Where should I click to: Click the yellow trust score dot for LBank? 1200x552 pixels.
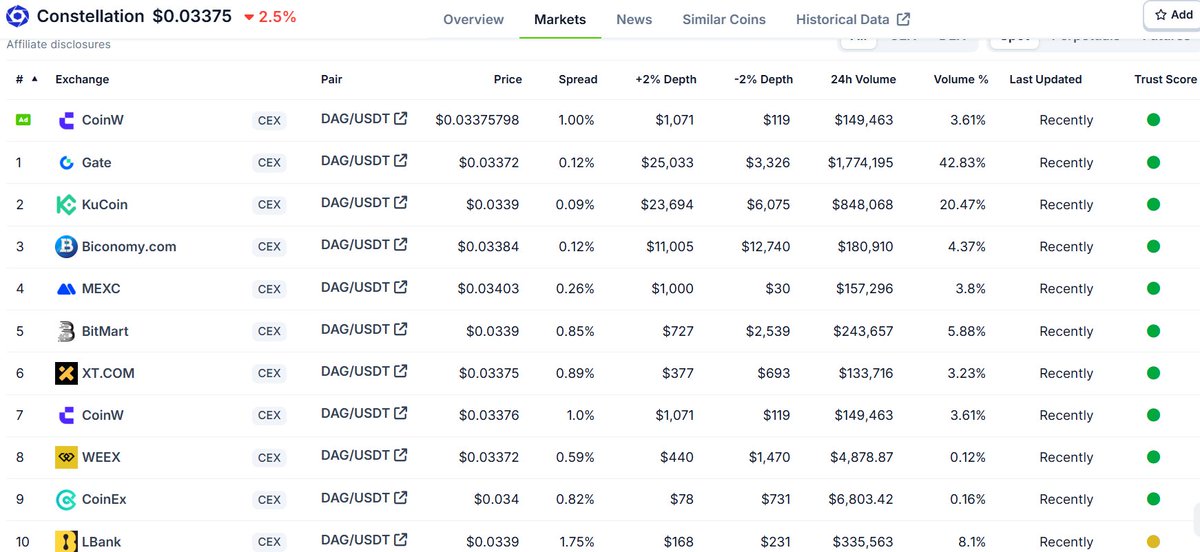pyautogui.click(x=1153, y=541)
